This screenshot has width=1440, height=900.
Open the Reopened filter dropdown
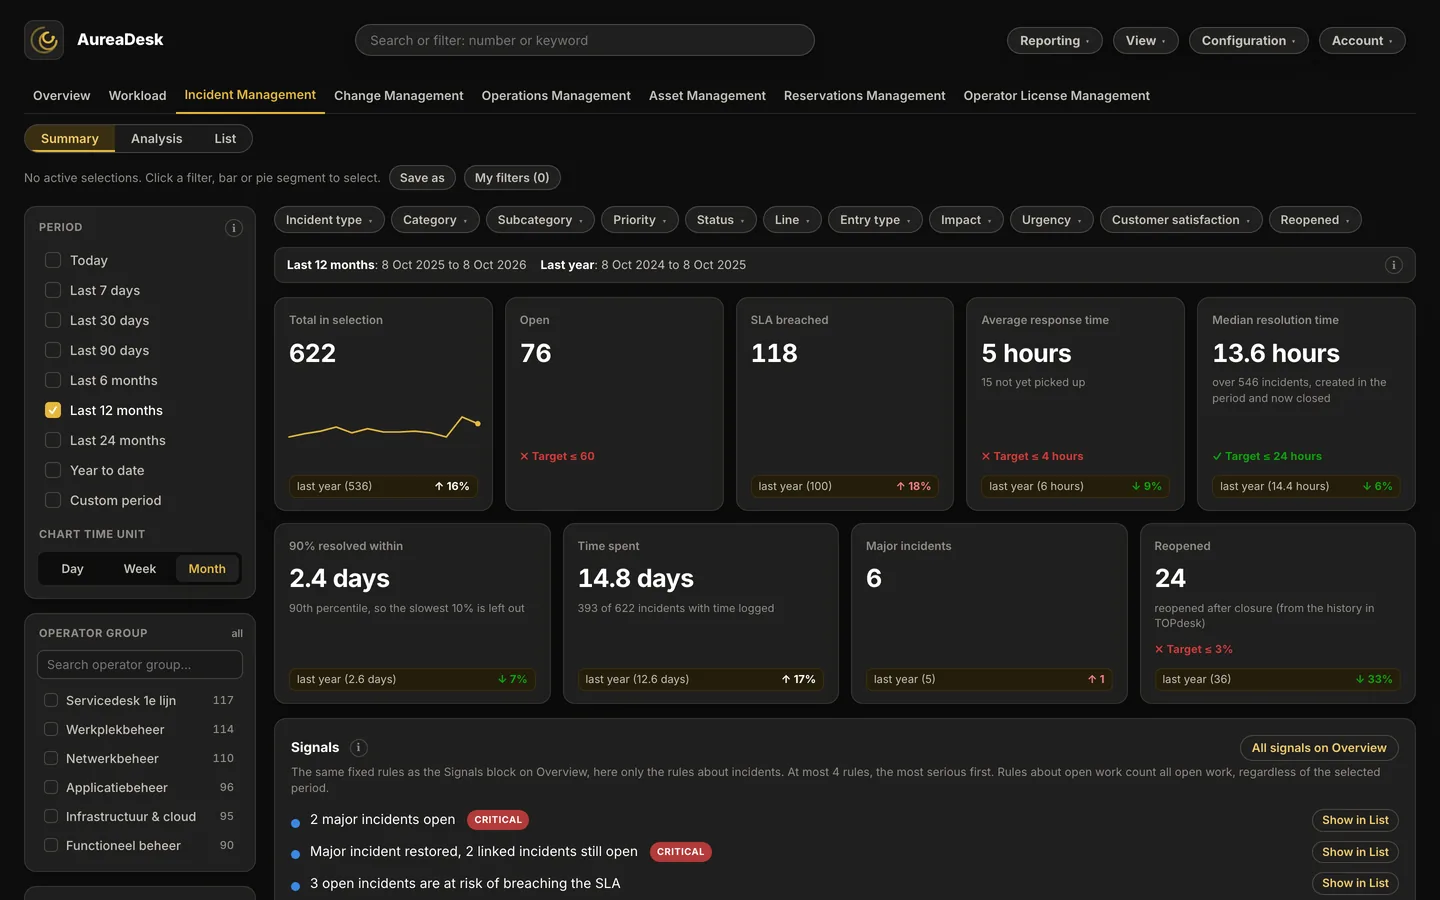coord(1315,220)
